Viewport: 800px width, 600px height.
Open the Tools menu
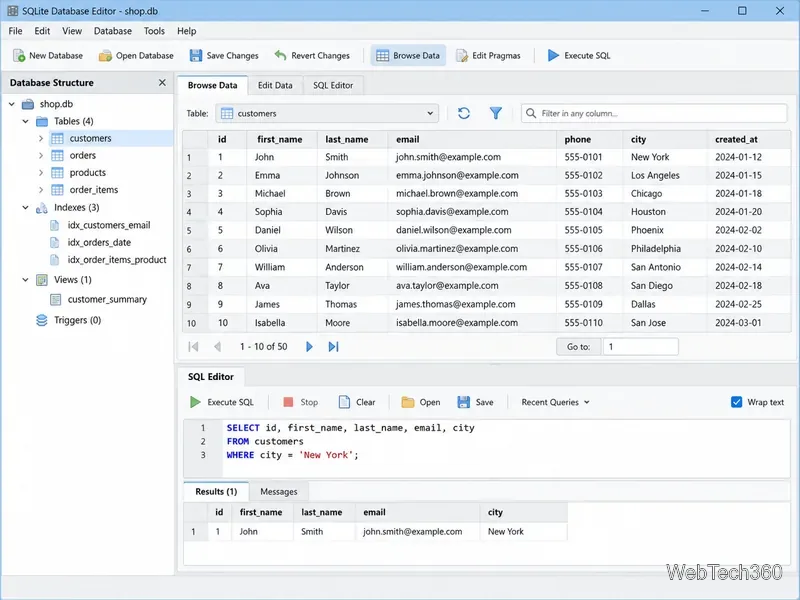pos(154,31)
